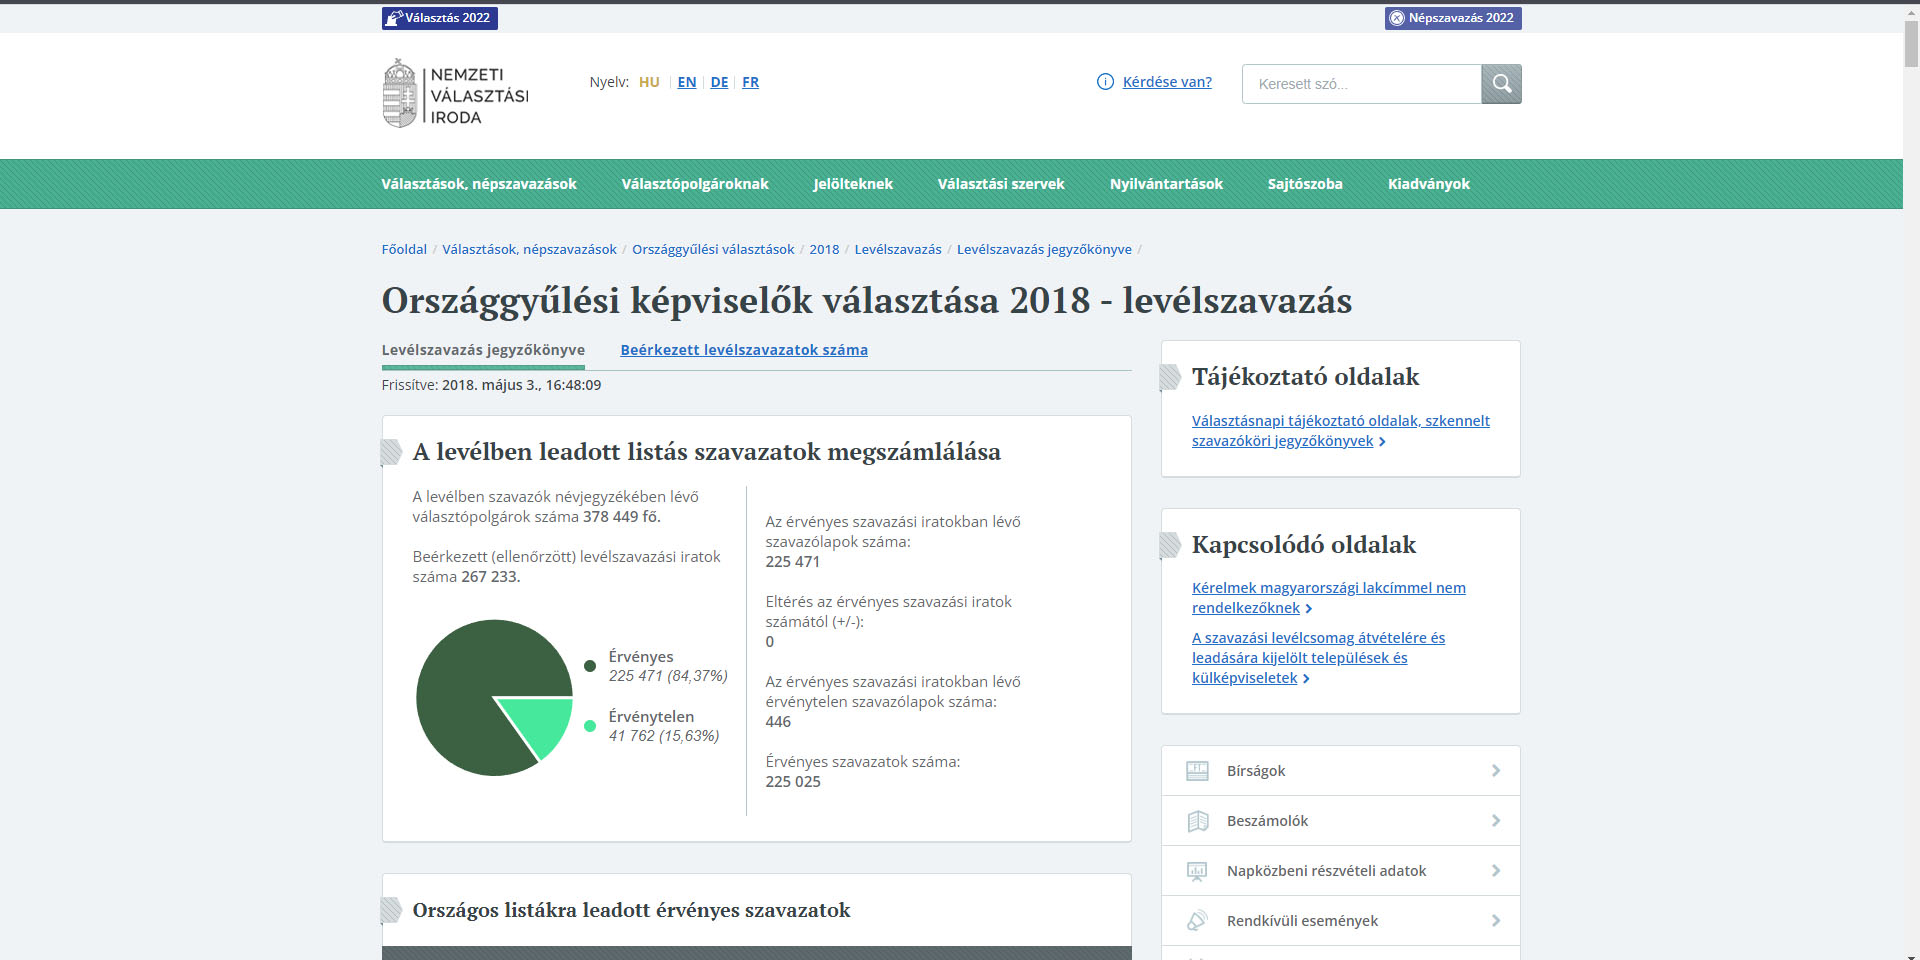
Task: Select the Levélszavazás jegyzőkönyve tab
Action: tap(483, 350)
